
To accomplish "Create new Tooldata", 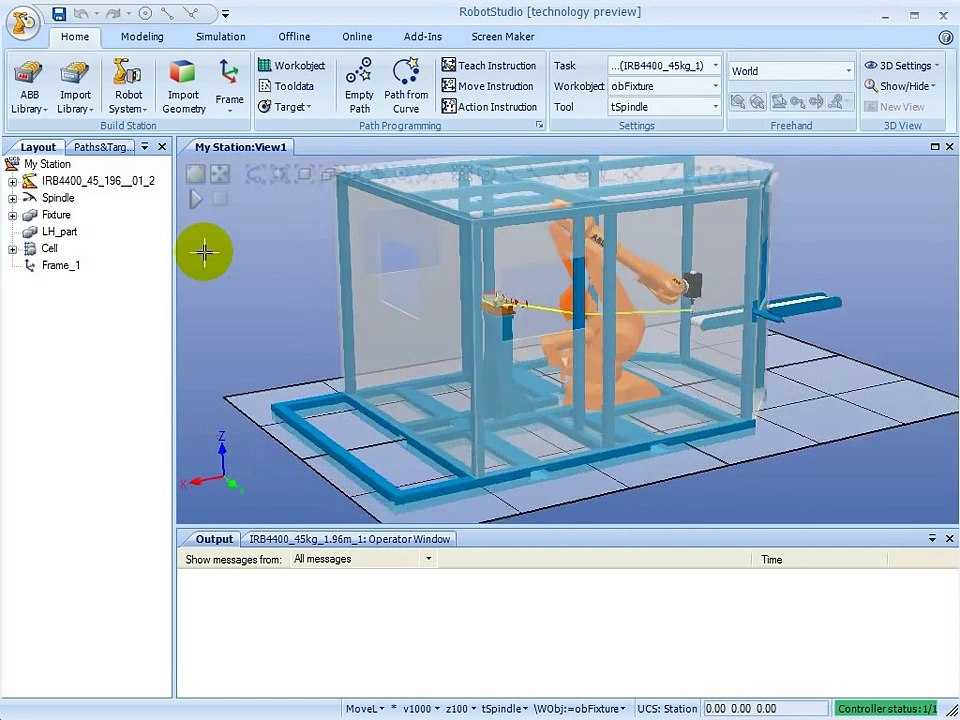I will tap(286, 86).
